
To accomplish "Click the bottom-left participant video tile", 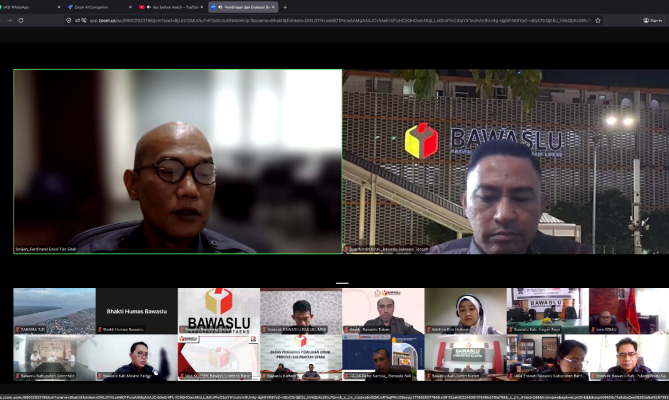I will pyautogui.click(x=54, y=357).
